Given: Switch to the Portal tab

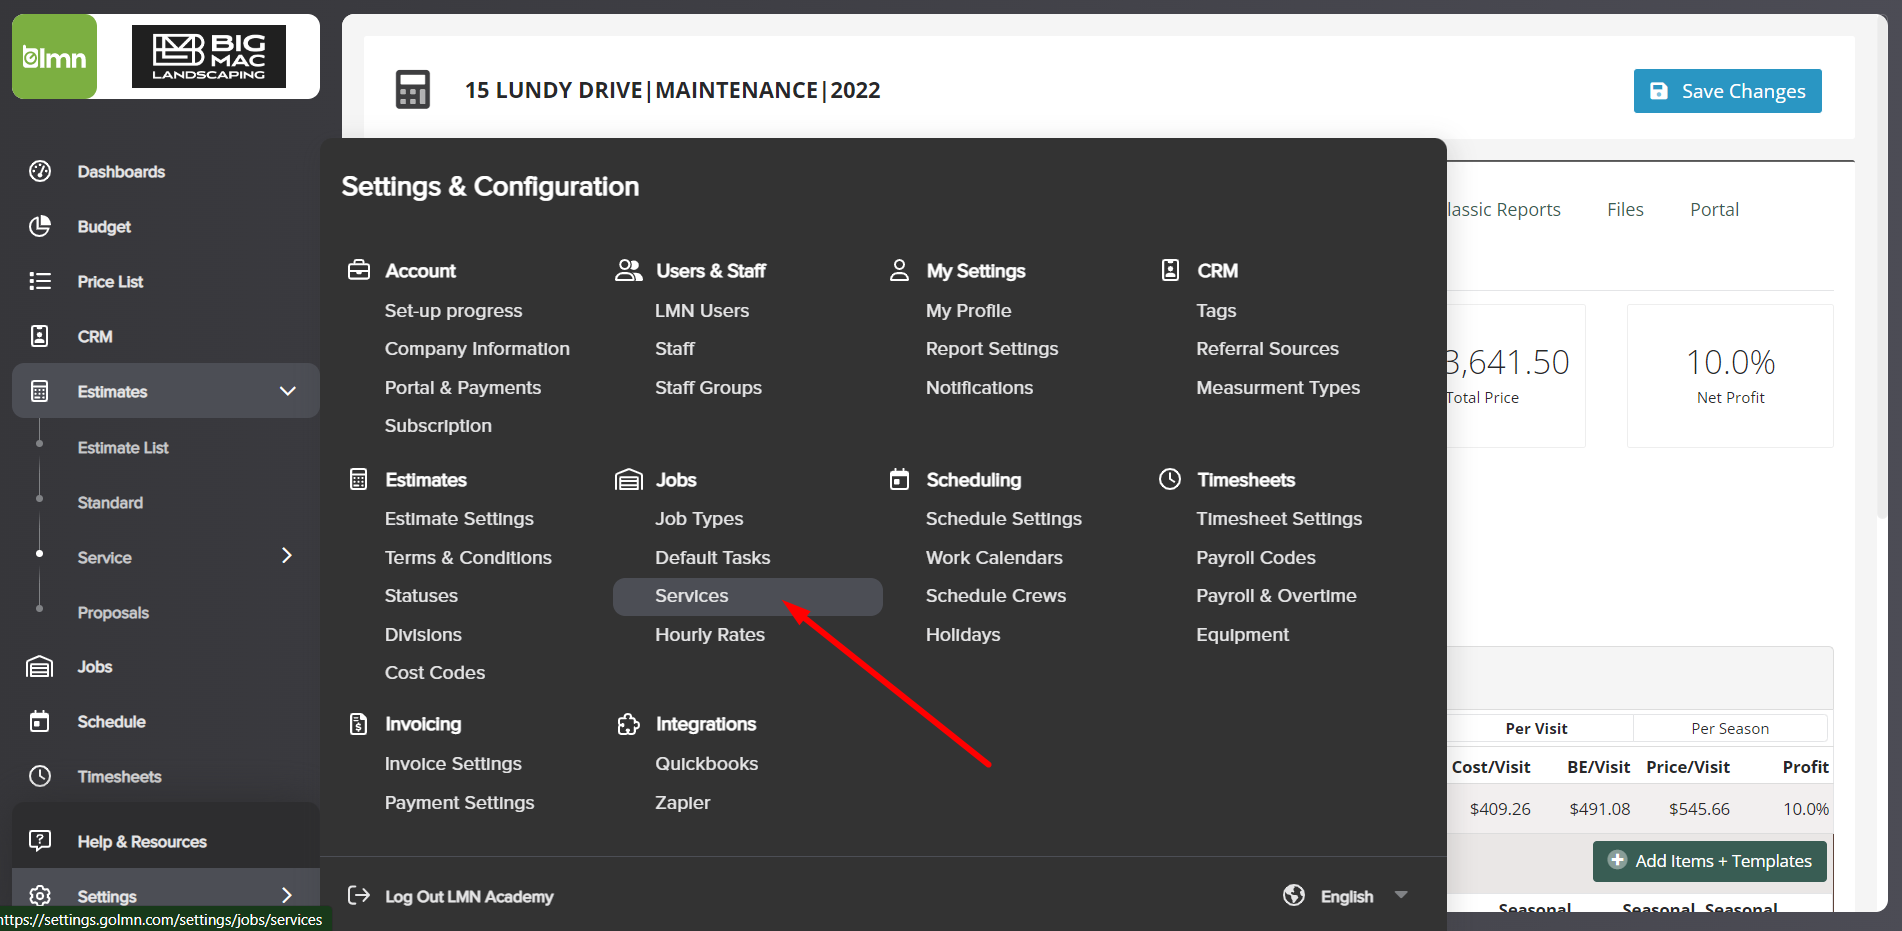Looking at the screenshot, I should pos(1714,209).
